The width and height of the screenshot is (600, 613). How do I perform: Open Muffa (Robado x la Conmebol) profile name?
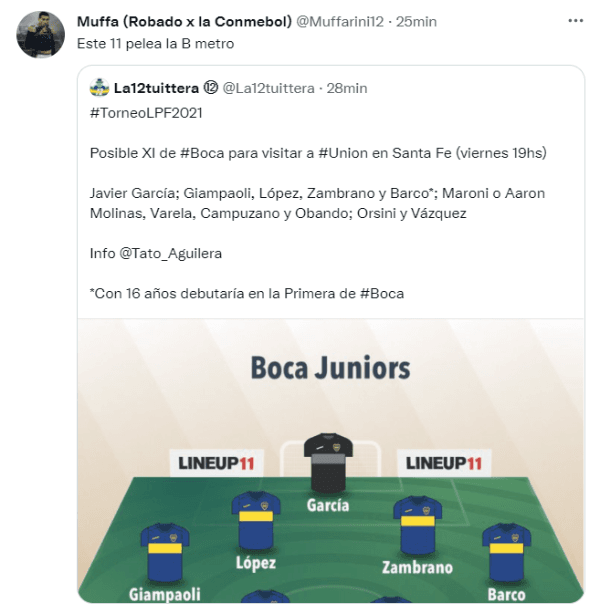click(x=184, y=22)
